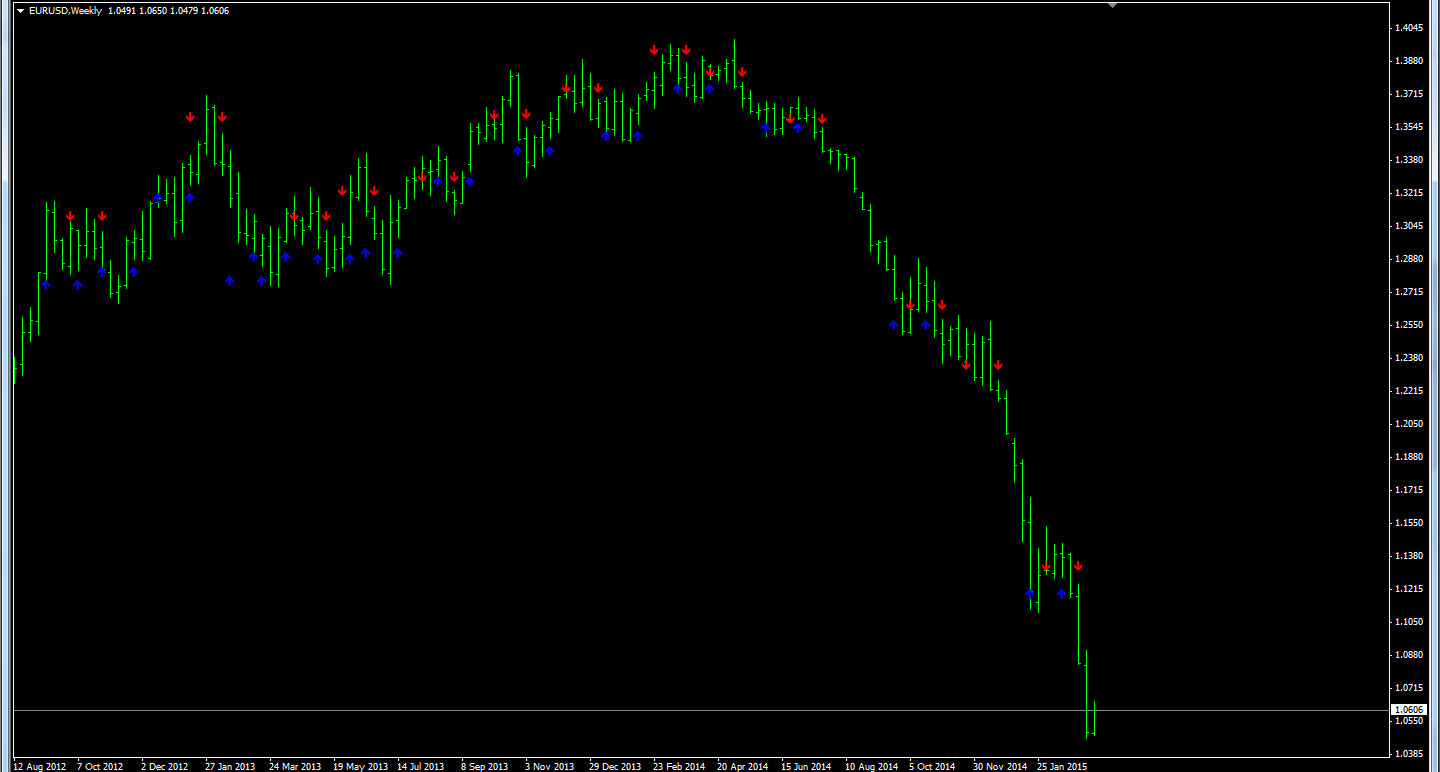This screenshot has height=772, width=1440.
Task: Click the leftmost red down arrow signal
Action: pos(70,216)
